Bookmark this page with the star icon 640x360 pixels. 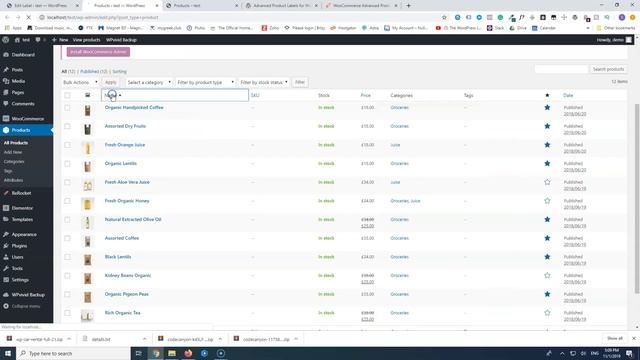tap(444, 18)
